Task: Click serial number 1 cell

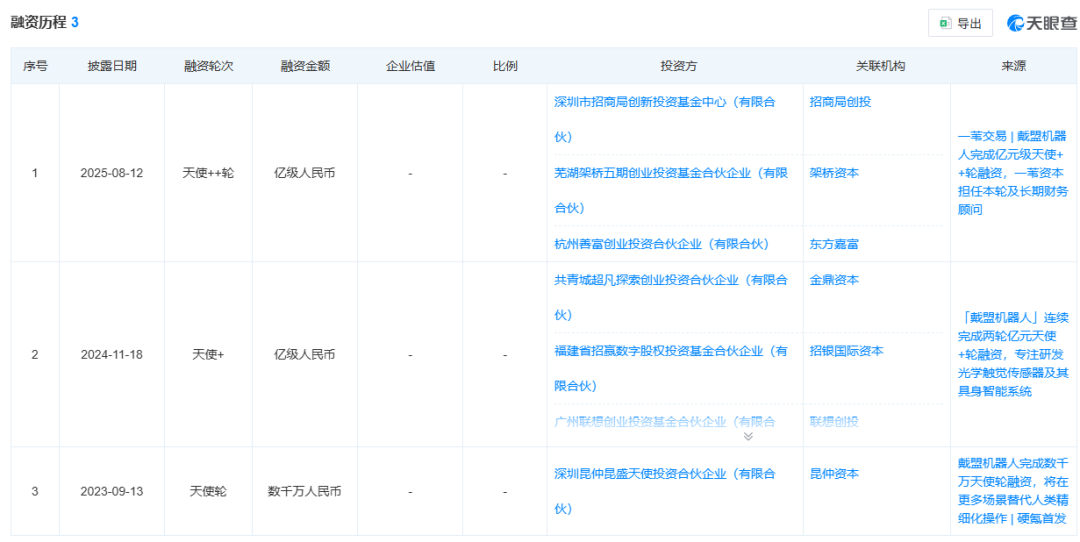Action: click(x=35, y=173)
